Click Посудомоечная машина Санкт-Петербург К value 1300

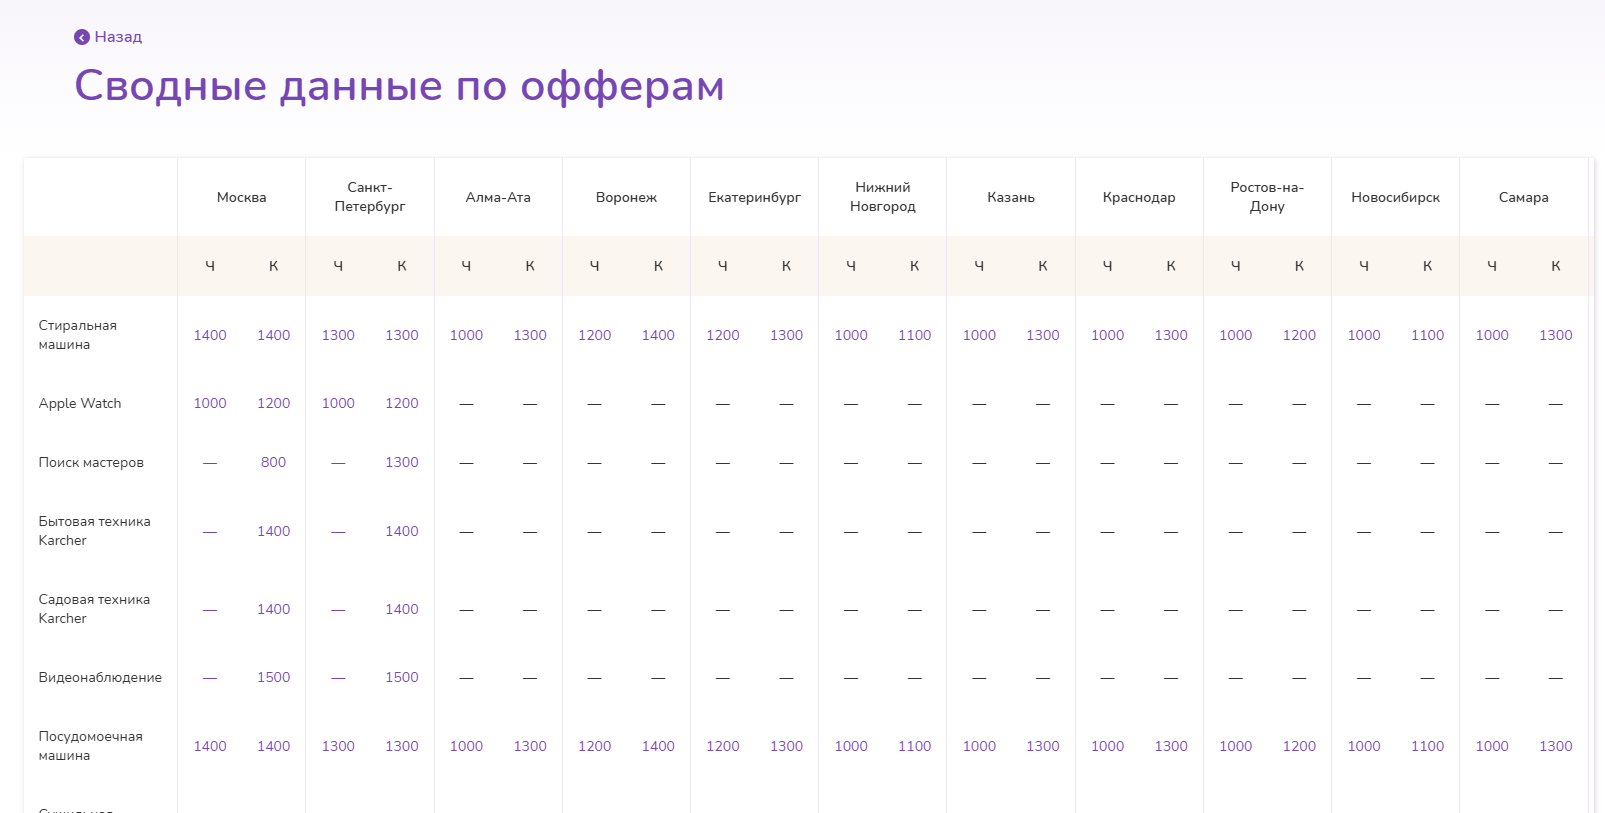click(x=402, y=746)
